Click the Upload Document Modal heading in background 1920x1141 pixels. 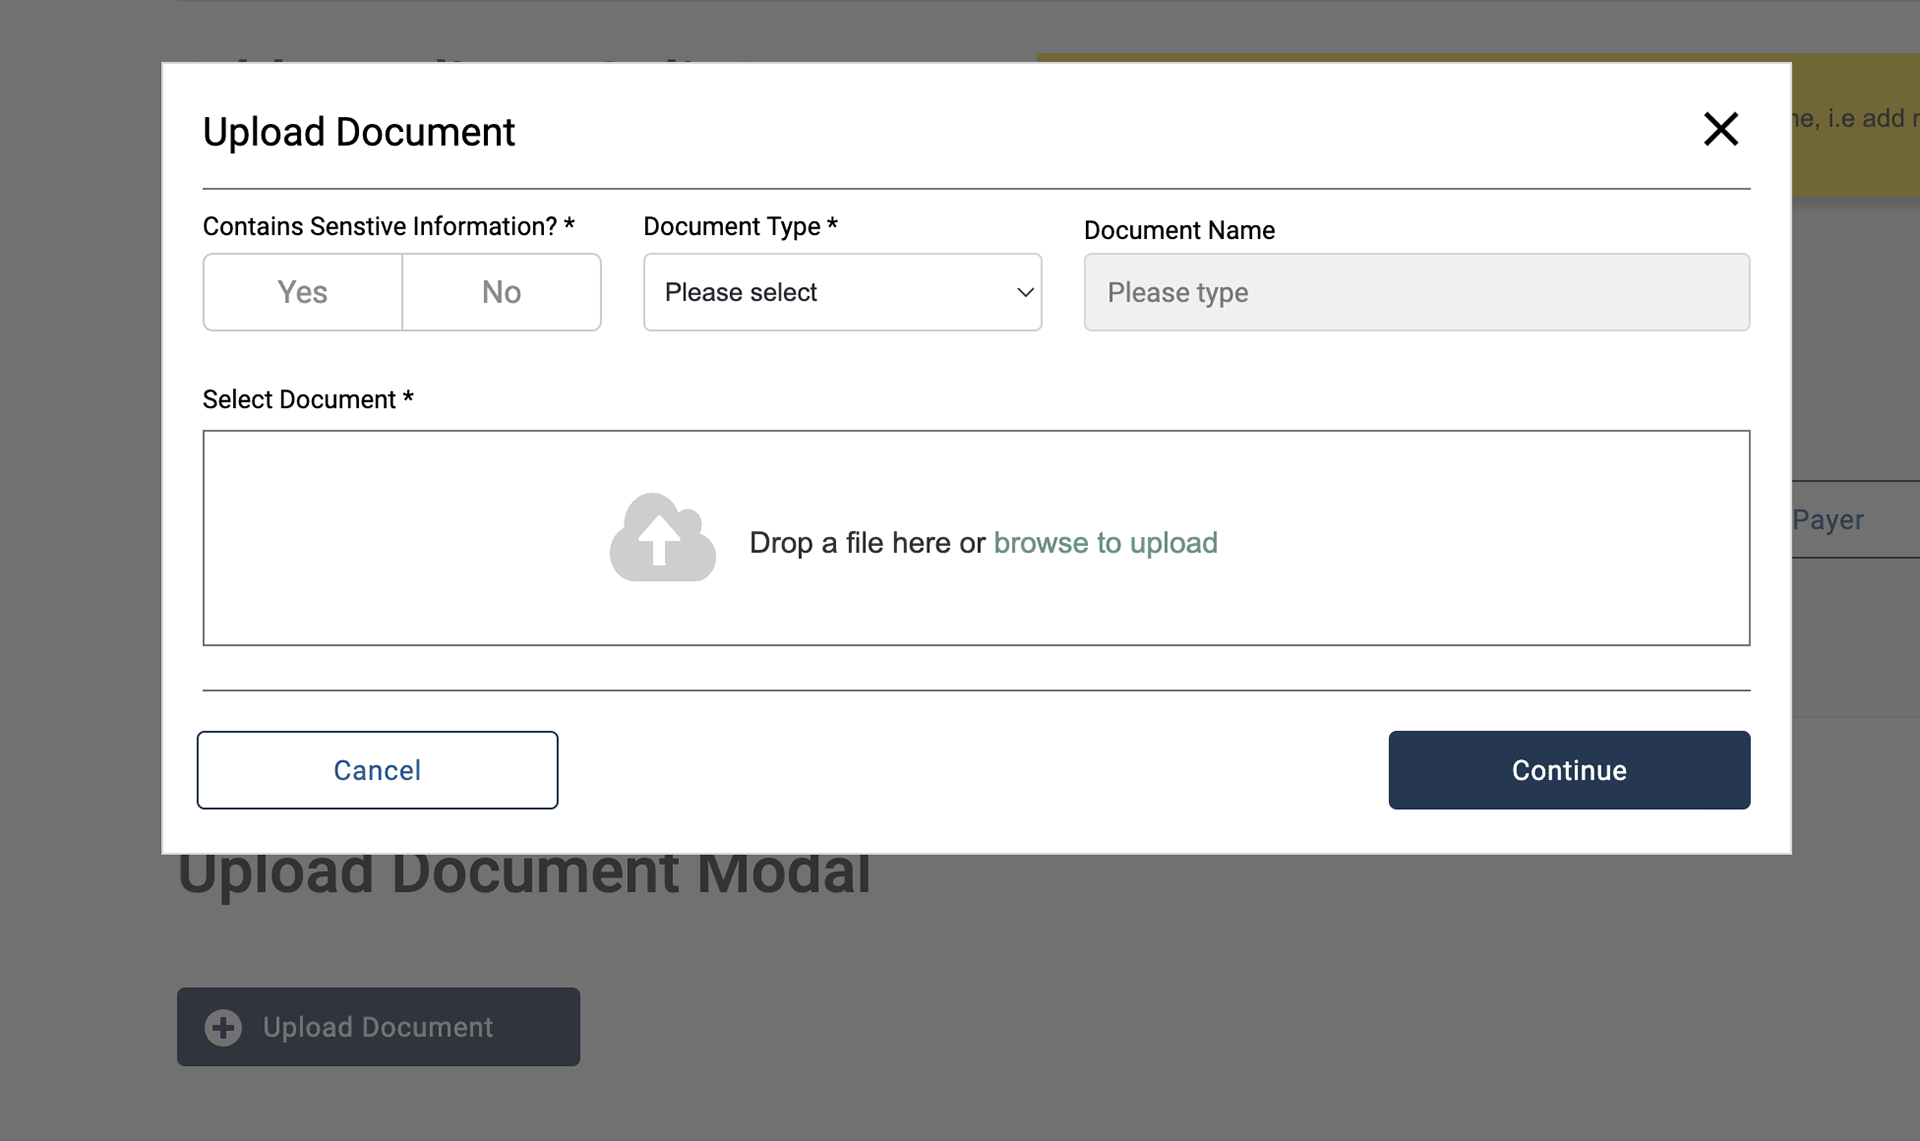click(x=524, y=874)
